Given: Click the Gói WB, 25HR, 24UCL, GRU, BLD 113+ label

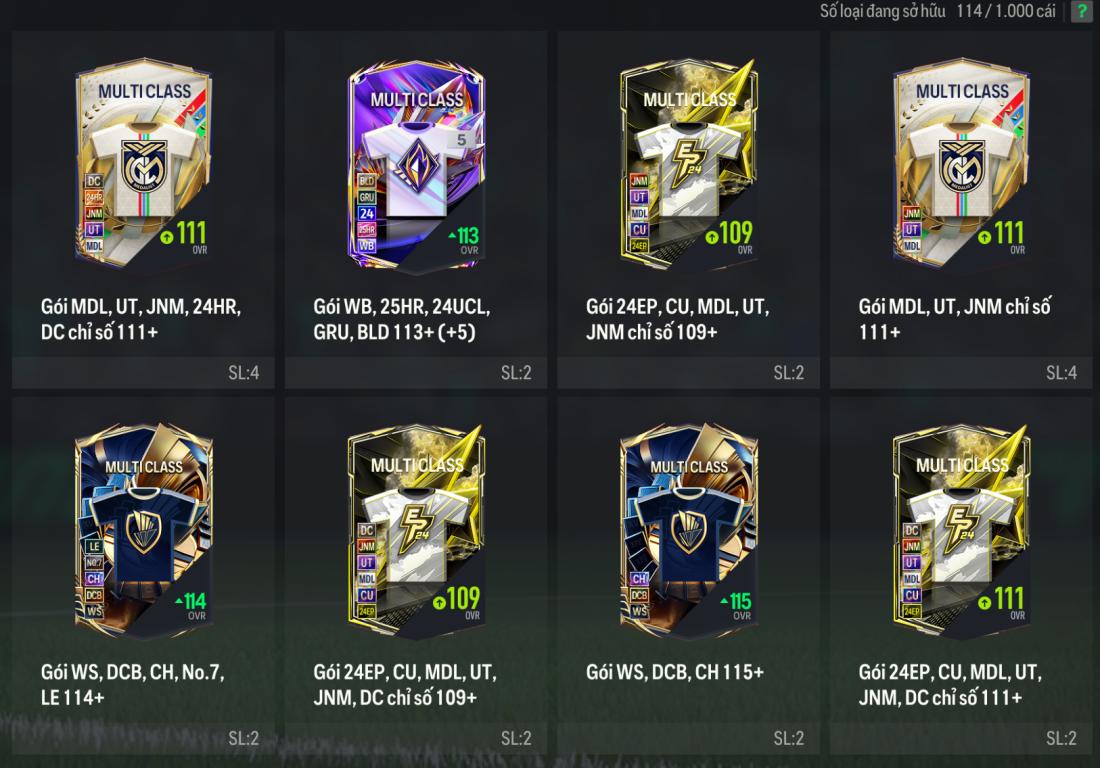Looking at the screenshot, I should pyautogui.click(x=402, y=319).
